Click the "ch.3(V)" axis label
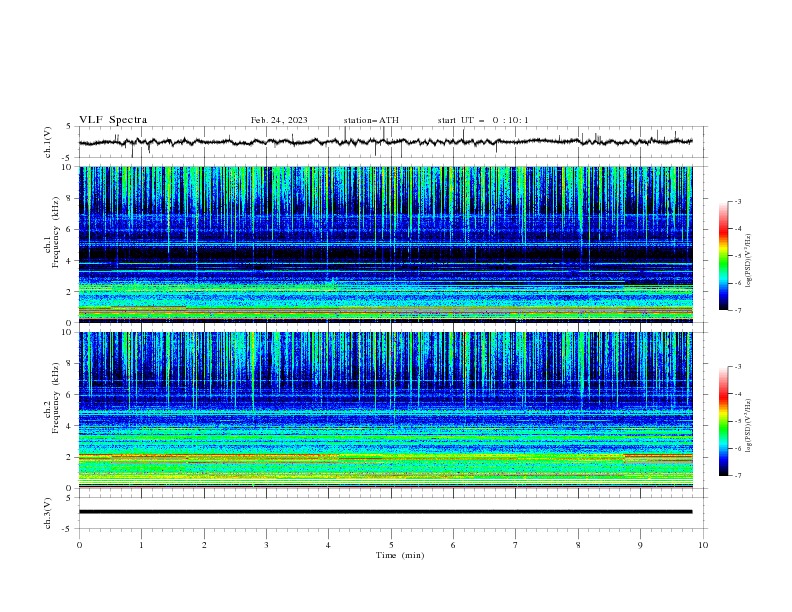The height and width of the screenshot is (612, 792). pos(48,513)
